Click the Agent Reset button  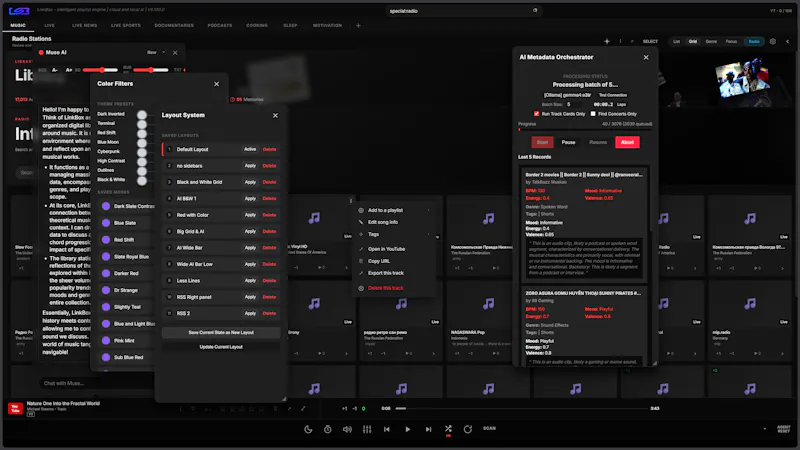pos(784,429)
